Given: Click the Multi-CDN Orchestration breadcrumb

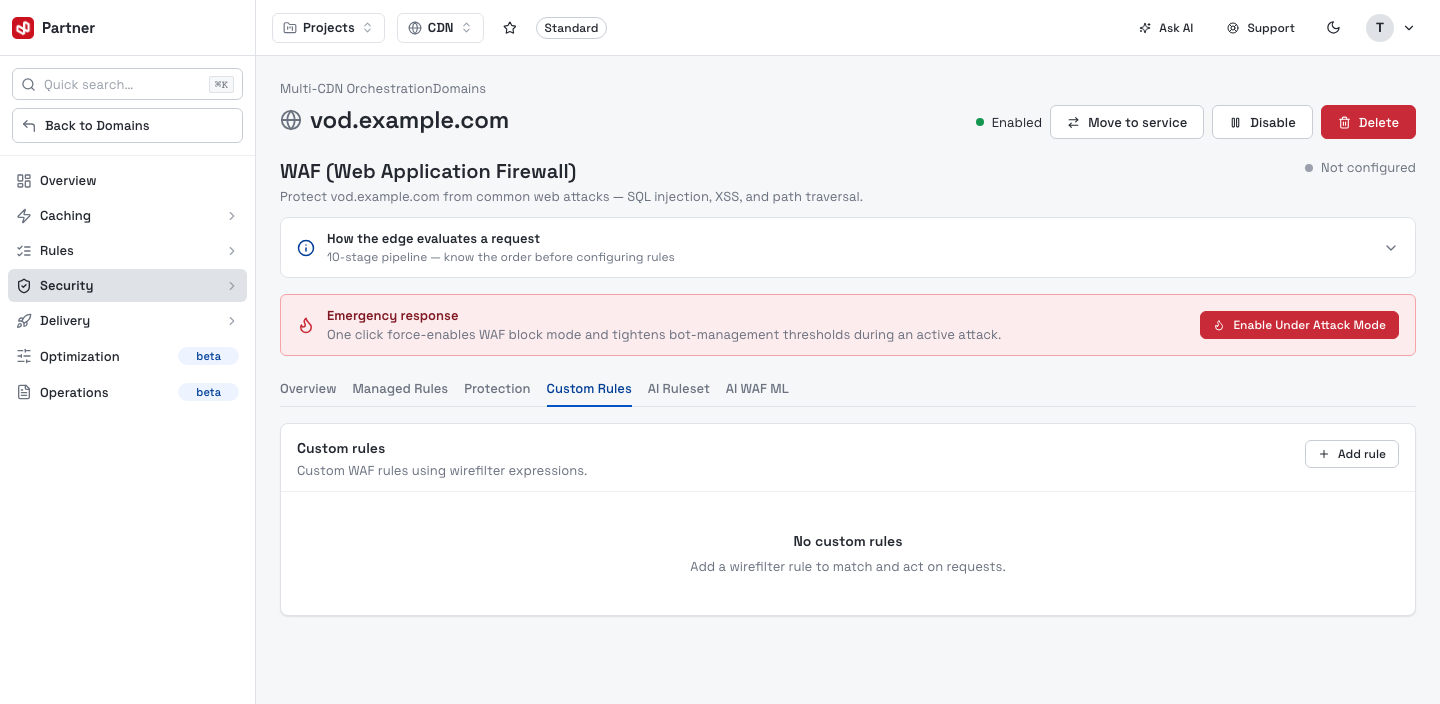Looking at the screenshot, I should click(356, 89).
